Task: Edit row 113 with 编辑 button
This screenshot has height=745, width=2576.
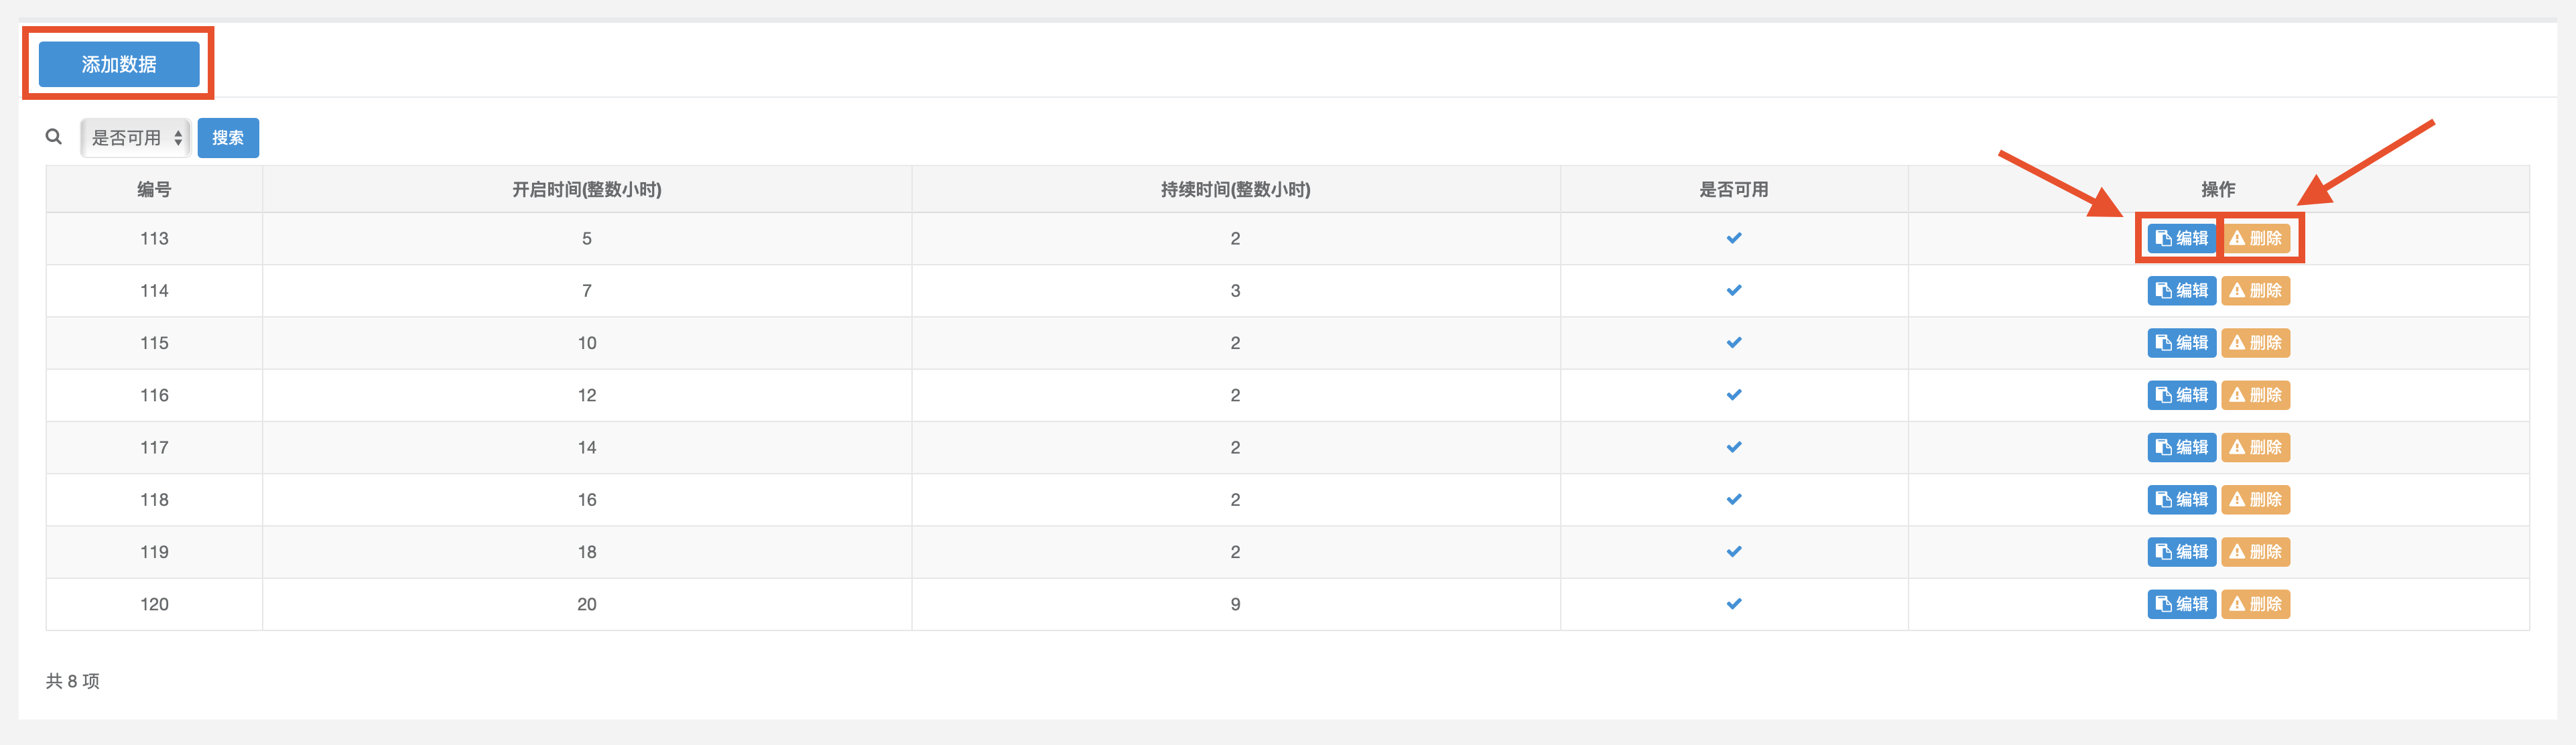Action: 2181,239
